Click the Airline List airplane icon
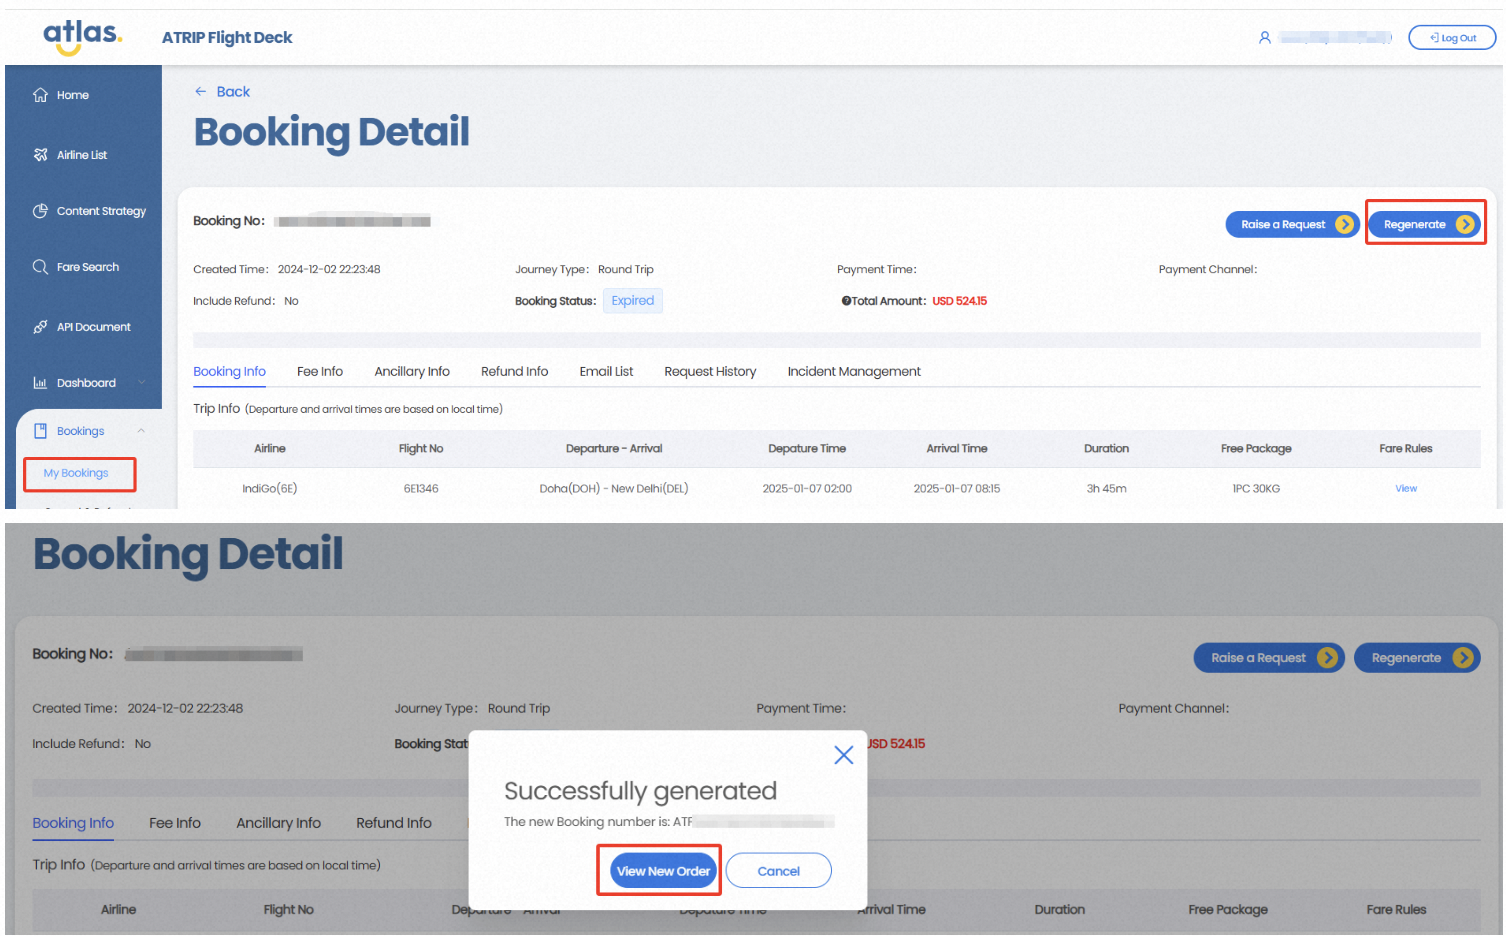 pyautogui.click(x=40, y=155)
